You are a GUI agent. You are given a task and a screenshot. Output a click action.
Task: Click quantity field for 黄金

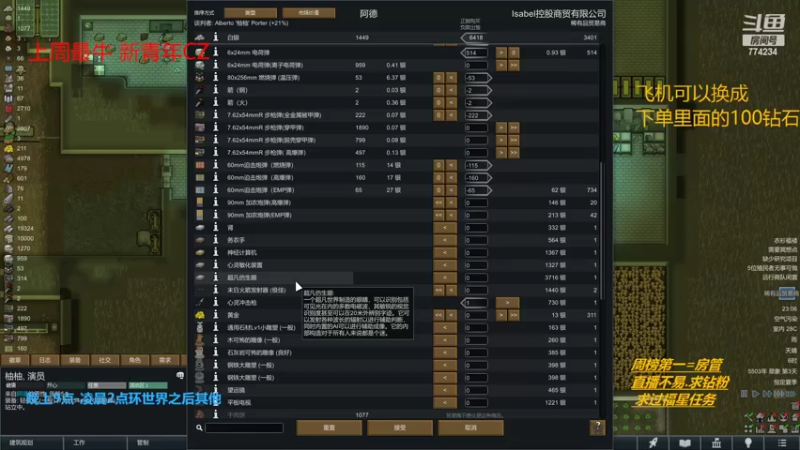tap(476, 315)
